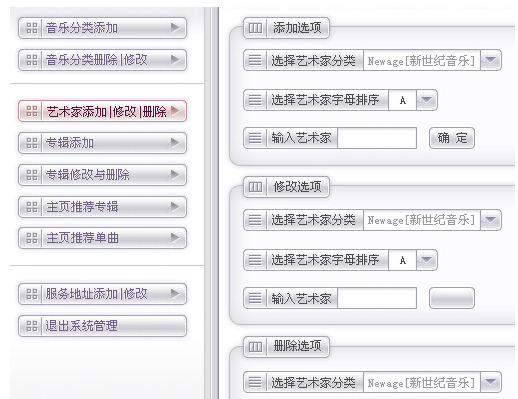Click columns icon beside 删除选项 header
This screenshot has height=399, width=518.
[255, 347]
